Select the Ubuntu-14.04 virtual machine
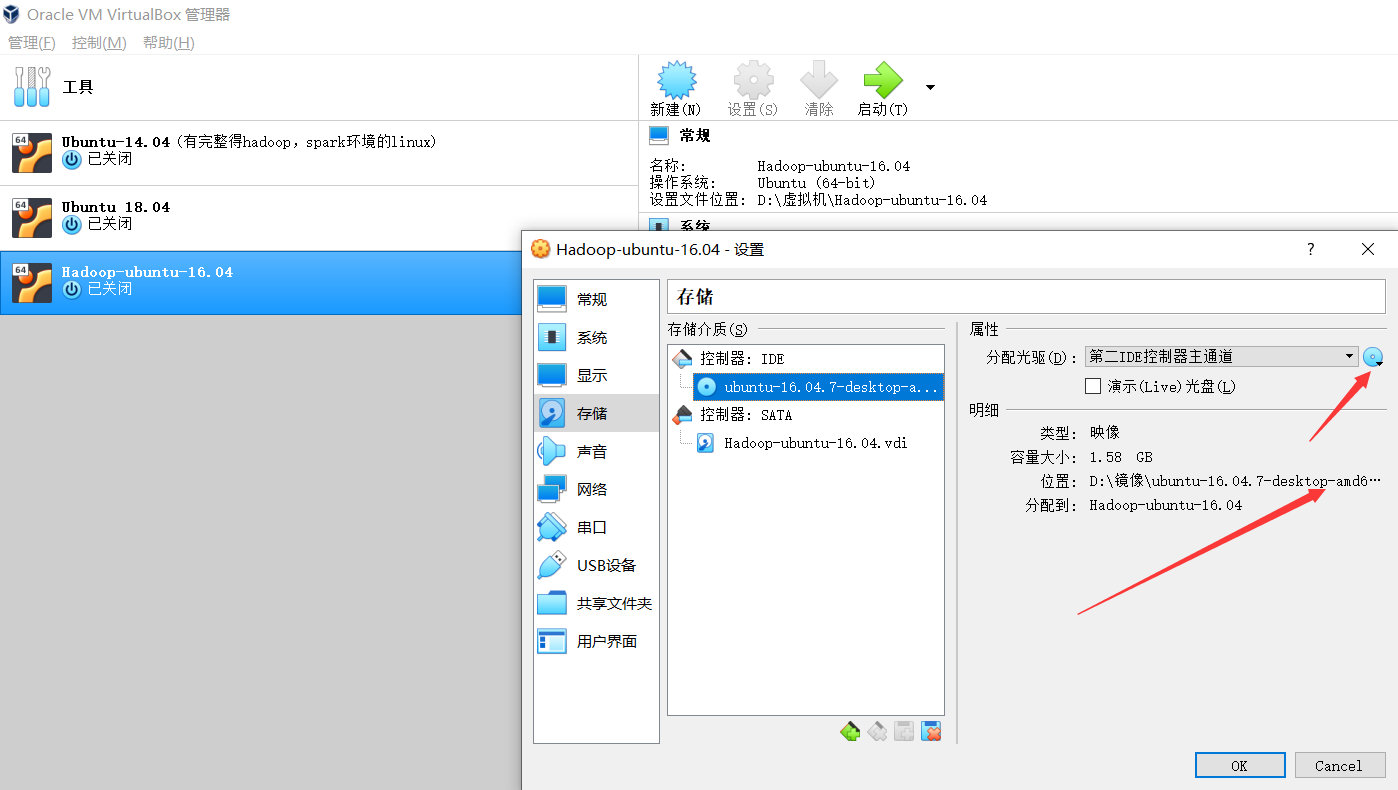The width and height of the screenshot is (1398, 790). (x=319, y=153)
